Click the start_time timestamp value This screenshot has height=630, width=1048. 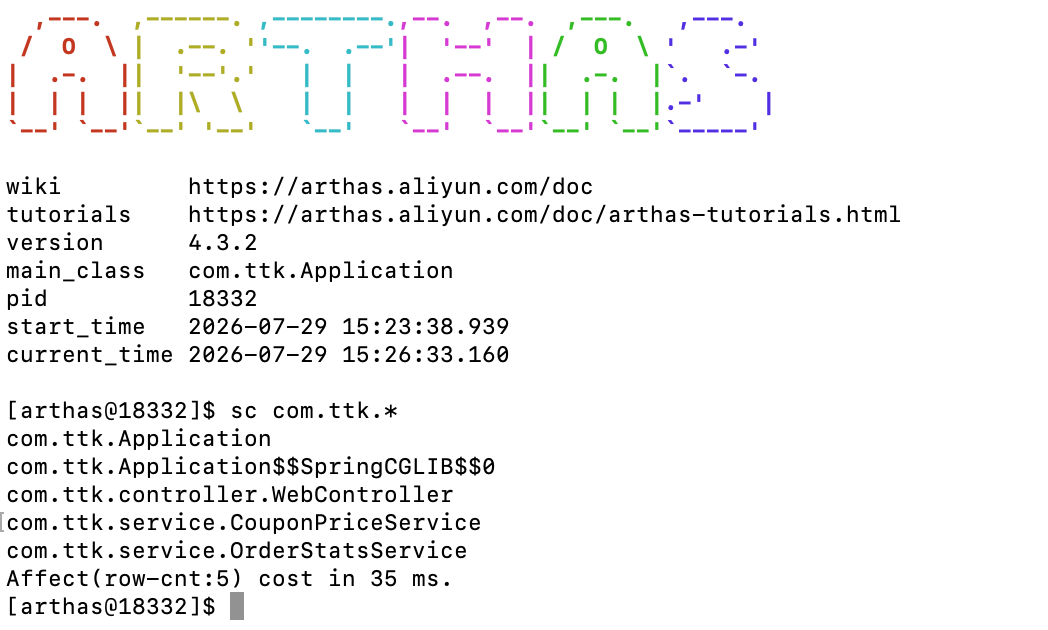pyautogui.click(x=349, y=327)
